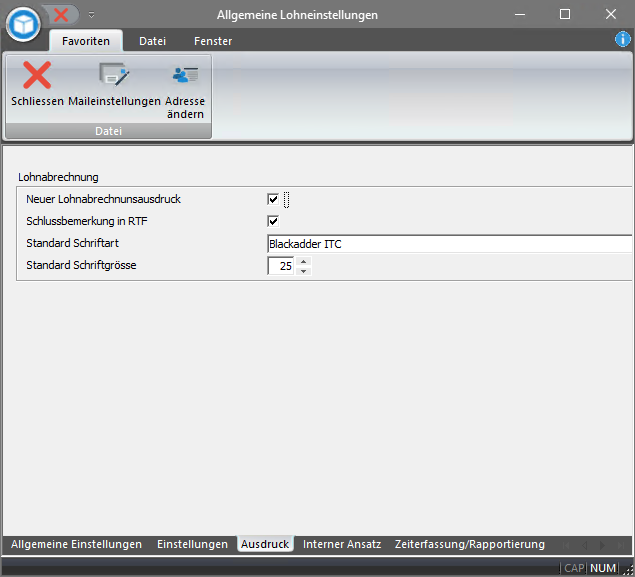The width and height of the screenshot is (635, 577).
Task: Click the NUM status bar indicator
Action: pos(603,568)
